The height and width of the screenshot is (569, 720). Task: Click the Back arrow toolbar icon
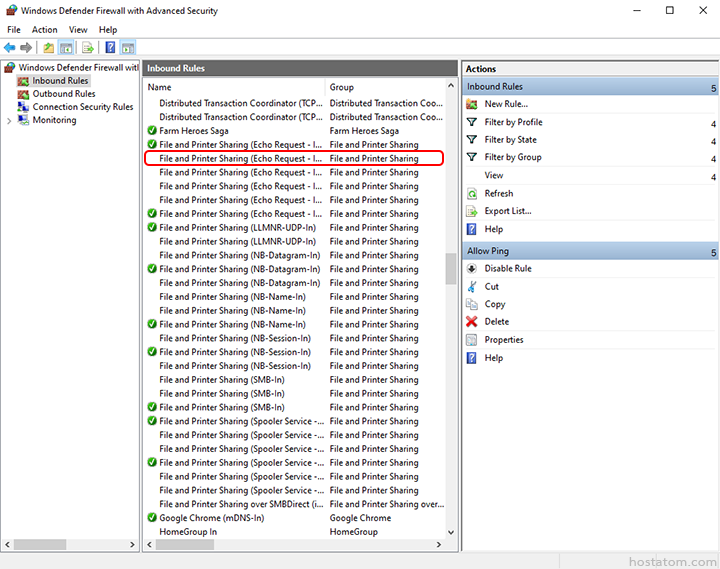[10, 47]
